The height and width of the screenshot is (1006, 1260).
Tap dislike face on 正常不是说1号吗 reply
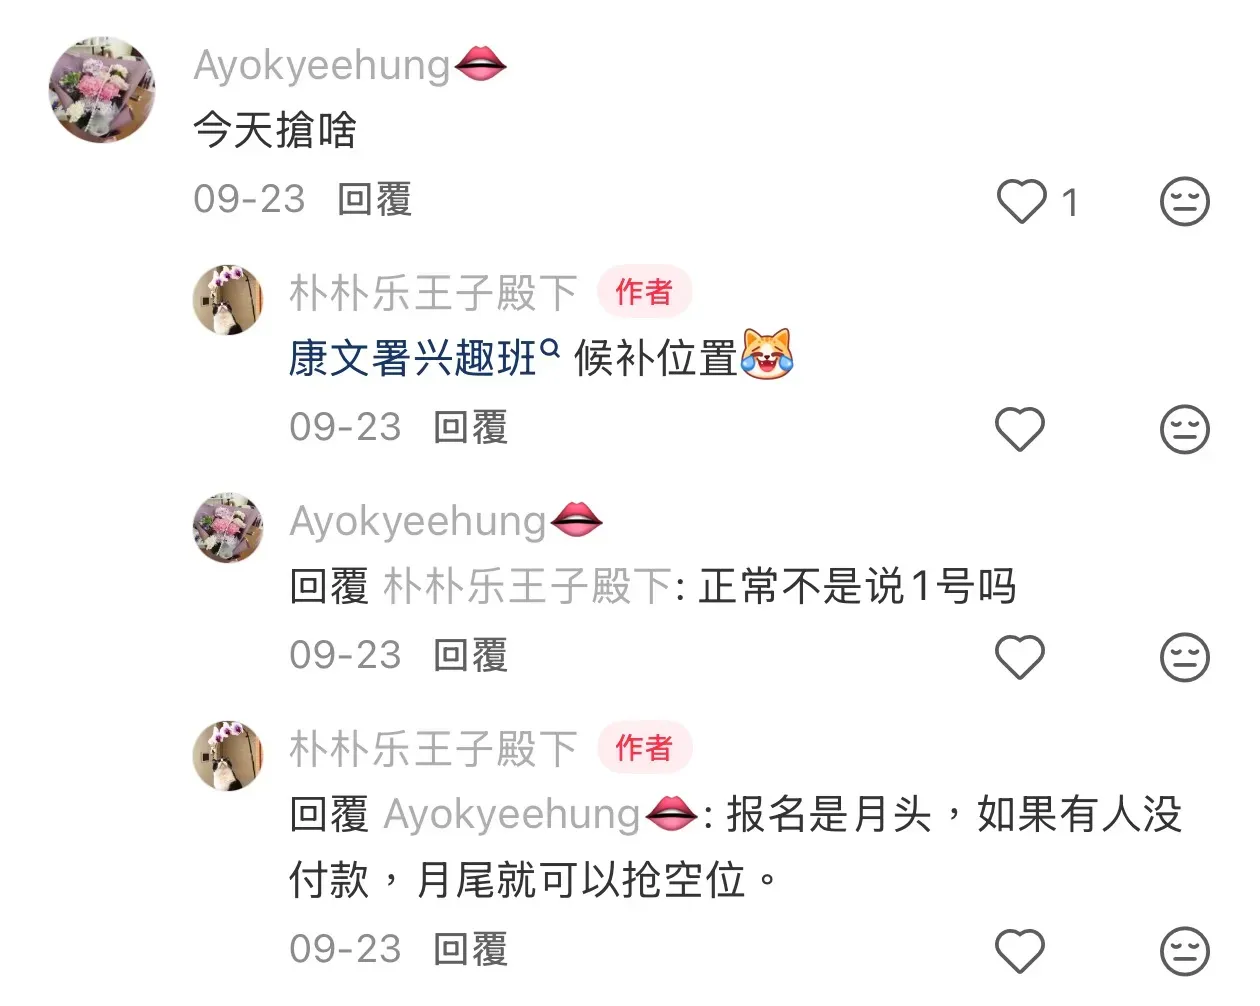point(1184,658)
